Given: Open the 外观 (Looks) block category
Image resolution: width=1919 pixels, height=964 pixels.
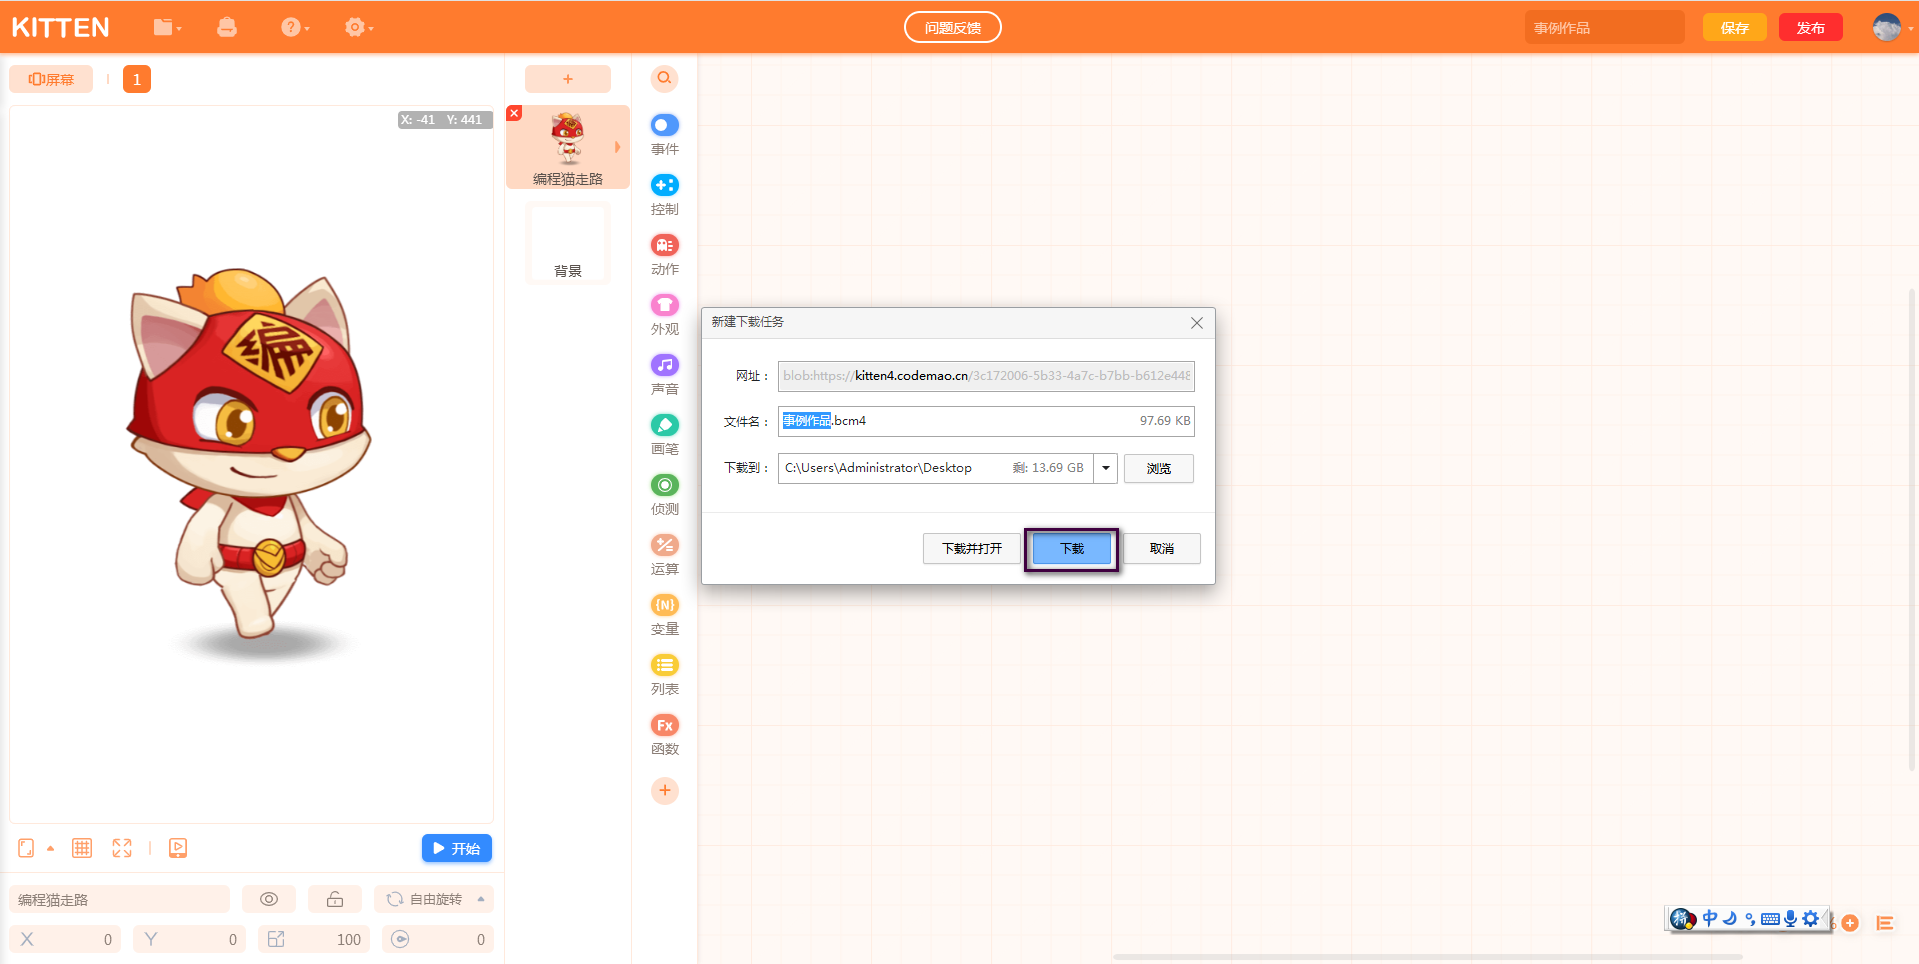Looking at the screenshot, I should [x=665, y=315].
